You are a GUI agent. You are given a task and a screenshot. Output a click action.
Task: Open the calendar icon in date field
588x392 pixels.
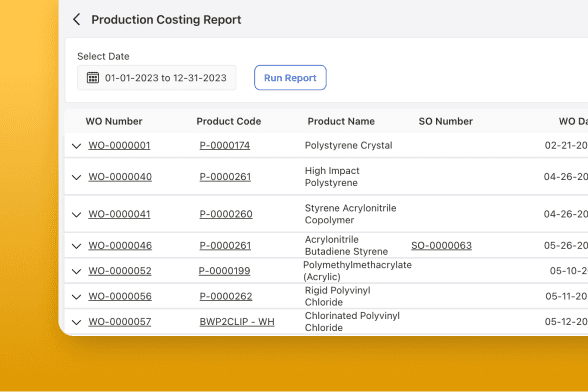coord(93,78)
